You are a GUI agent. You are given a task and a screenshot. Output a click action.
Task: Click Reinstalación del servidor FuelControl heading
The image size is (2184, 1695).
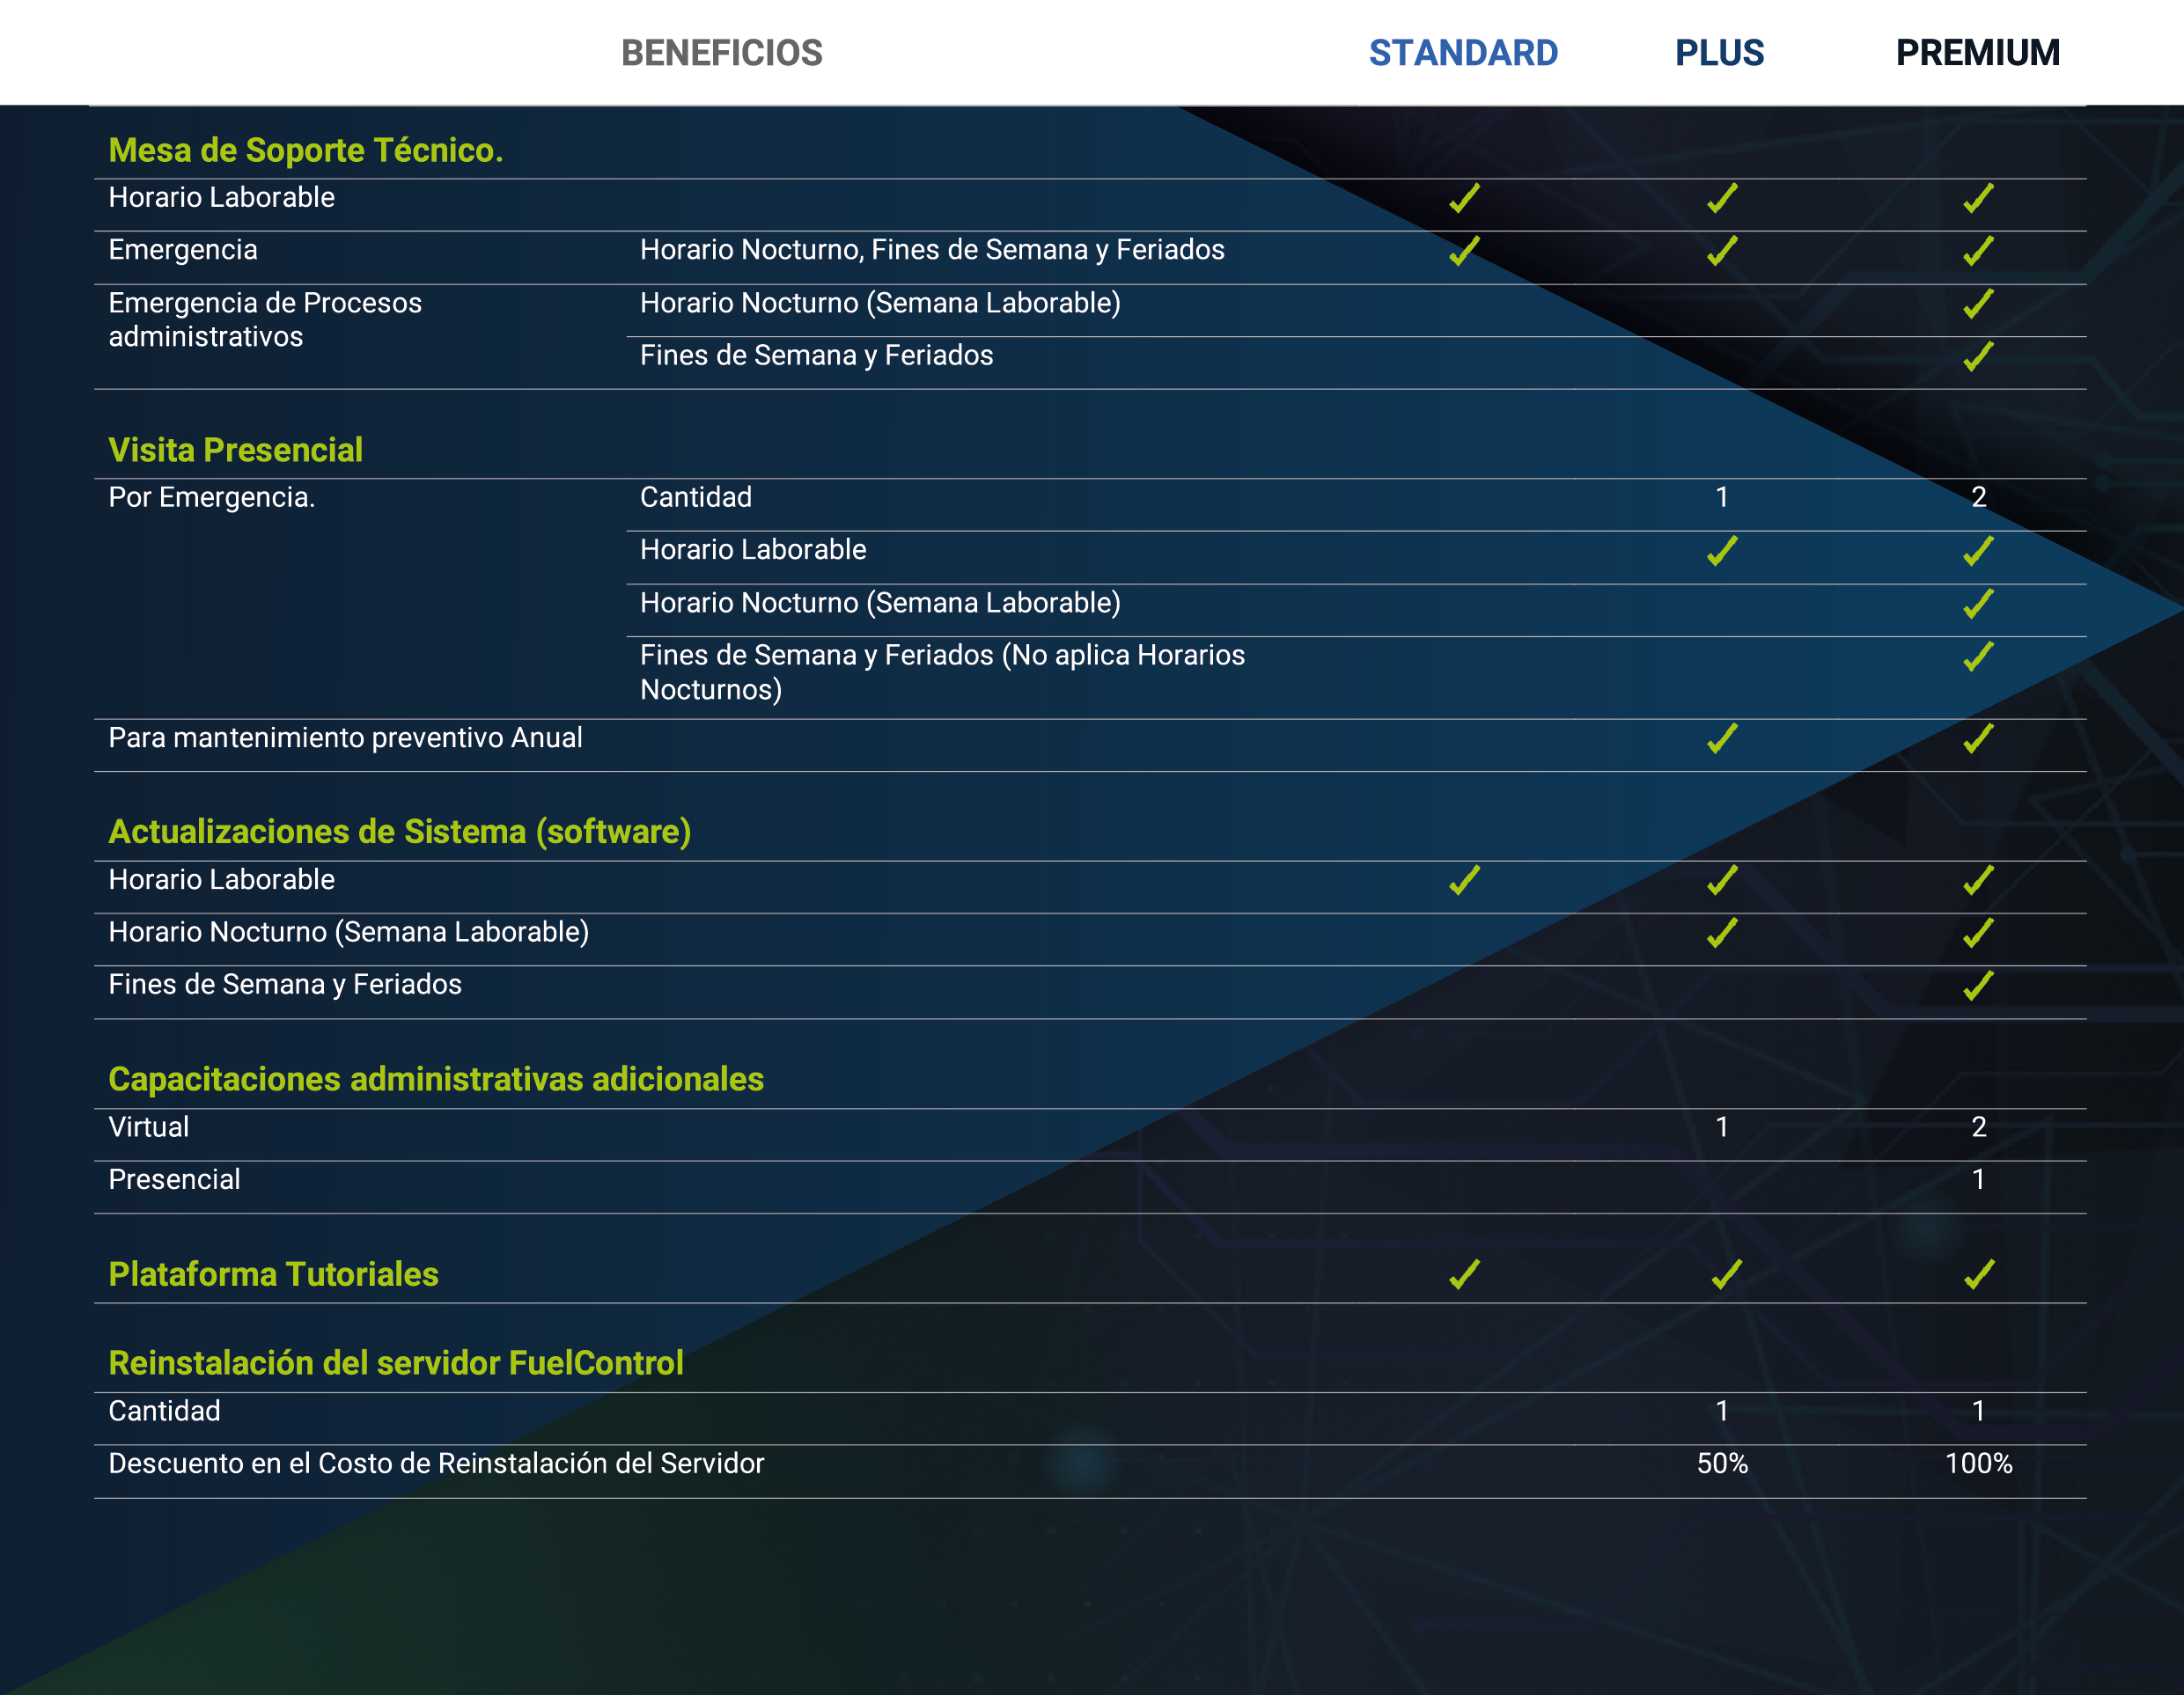click(395, 1363)
